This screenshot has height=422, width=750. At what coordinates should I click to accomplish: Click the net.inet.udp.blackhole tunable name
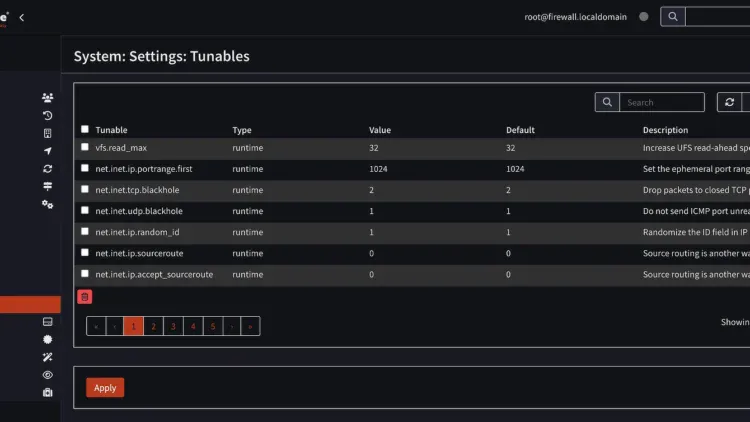pyautogui.click(x=139, y=211)
